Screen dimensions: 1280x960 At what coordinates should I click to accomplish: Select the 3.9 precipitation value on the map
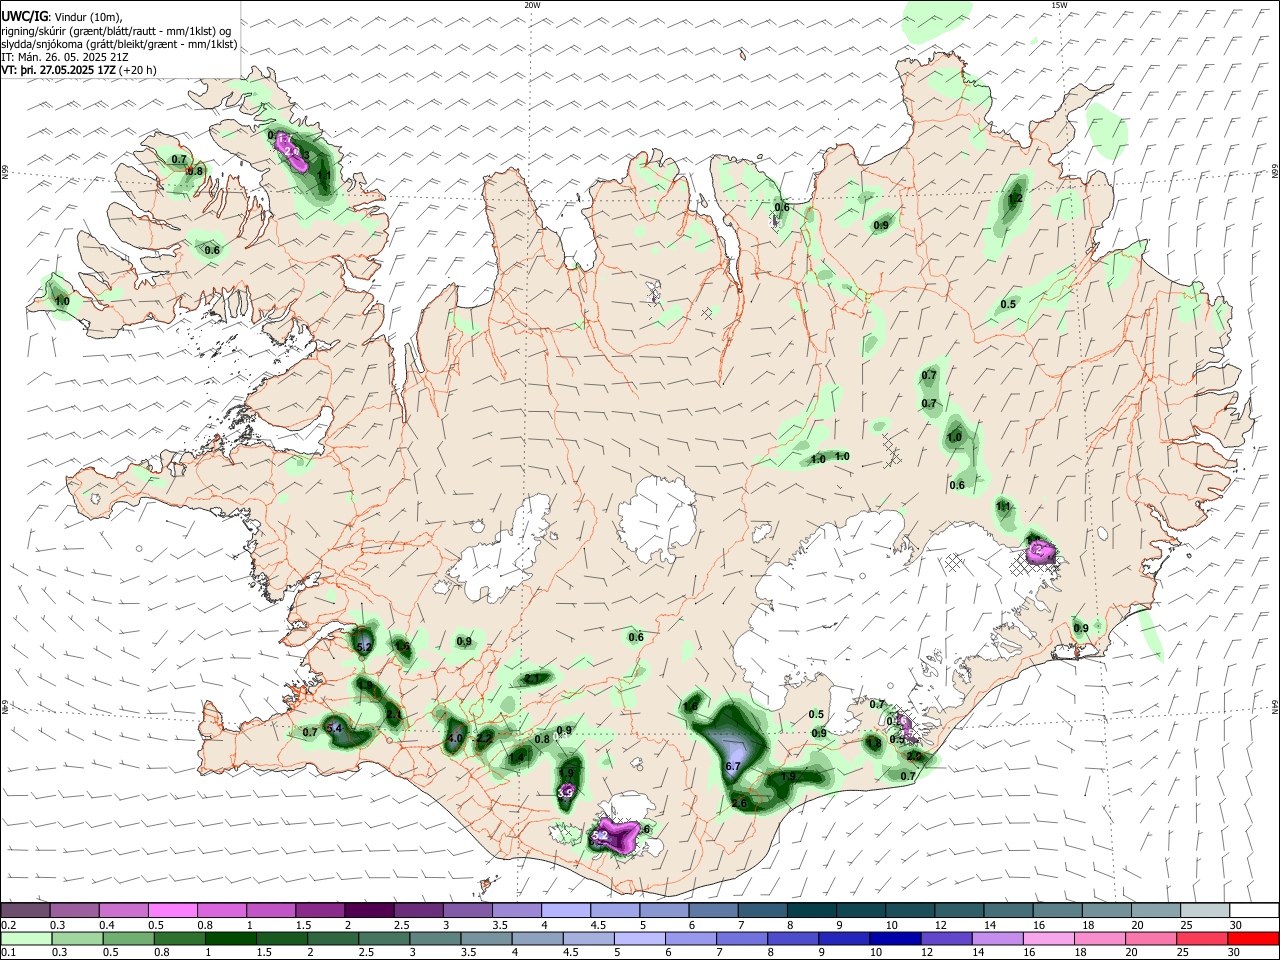click(566, 792)
